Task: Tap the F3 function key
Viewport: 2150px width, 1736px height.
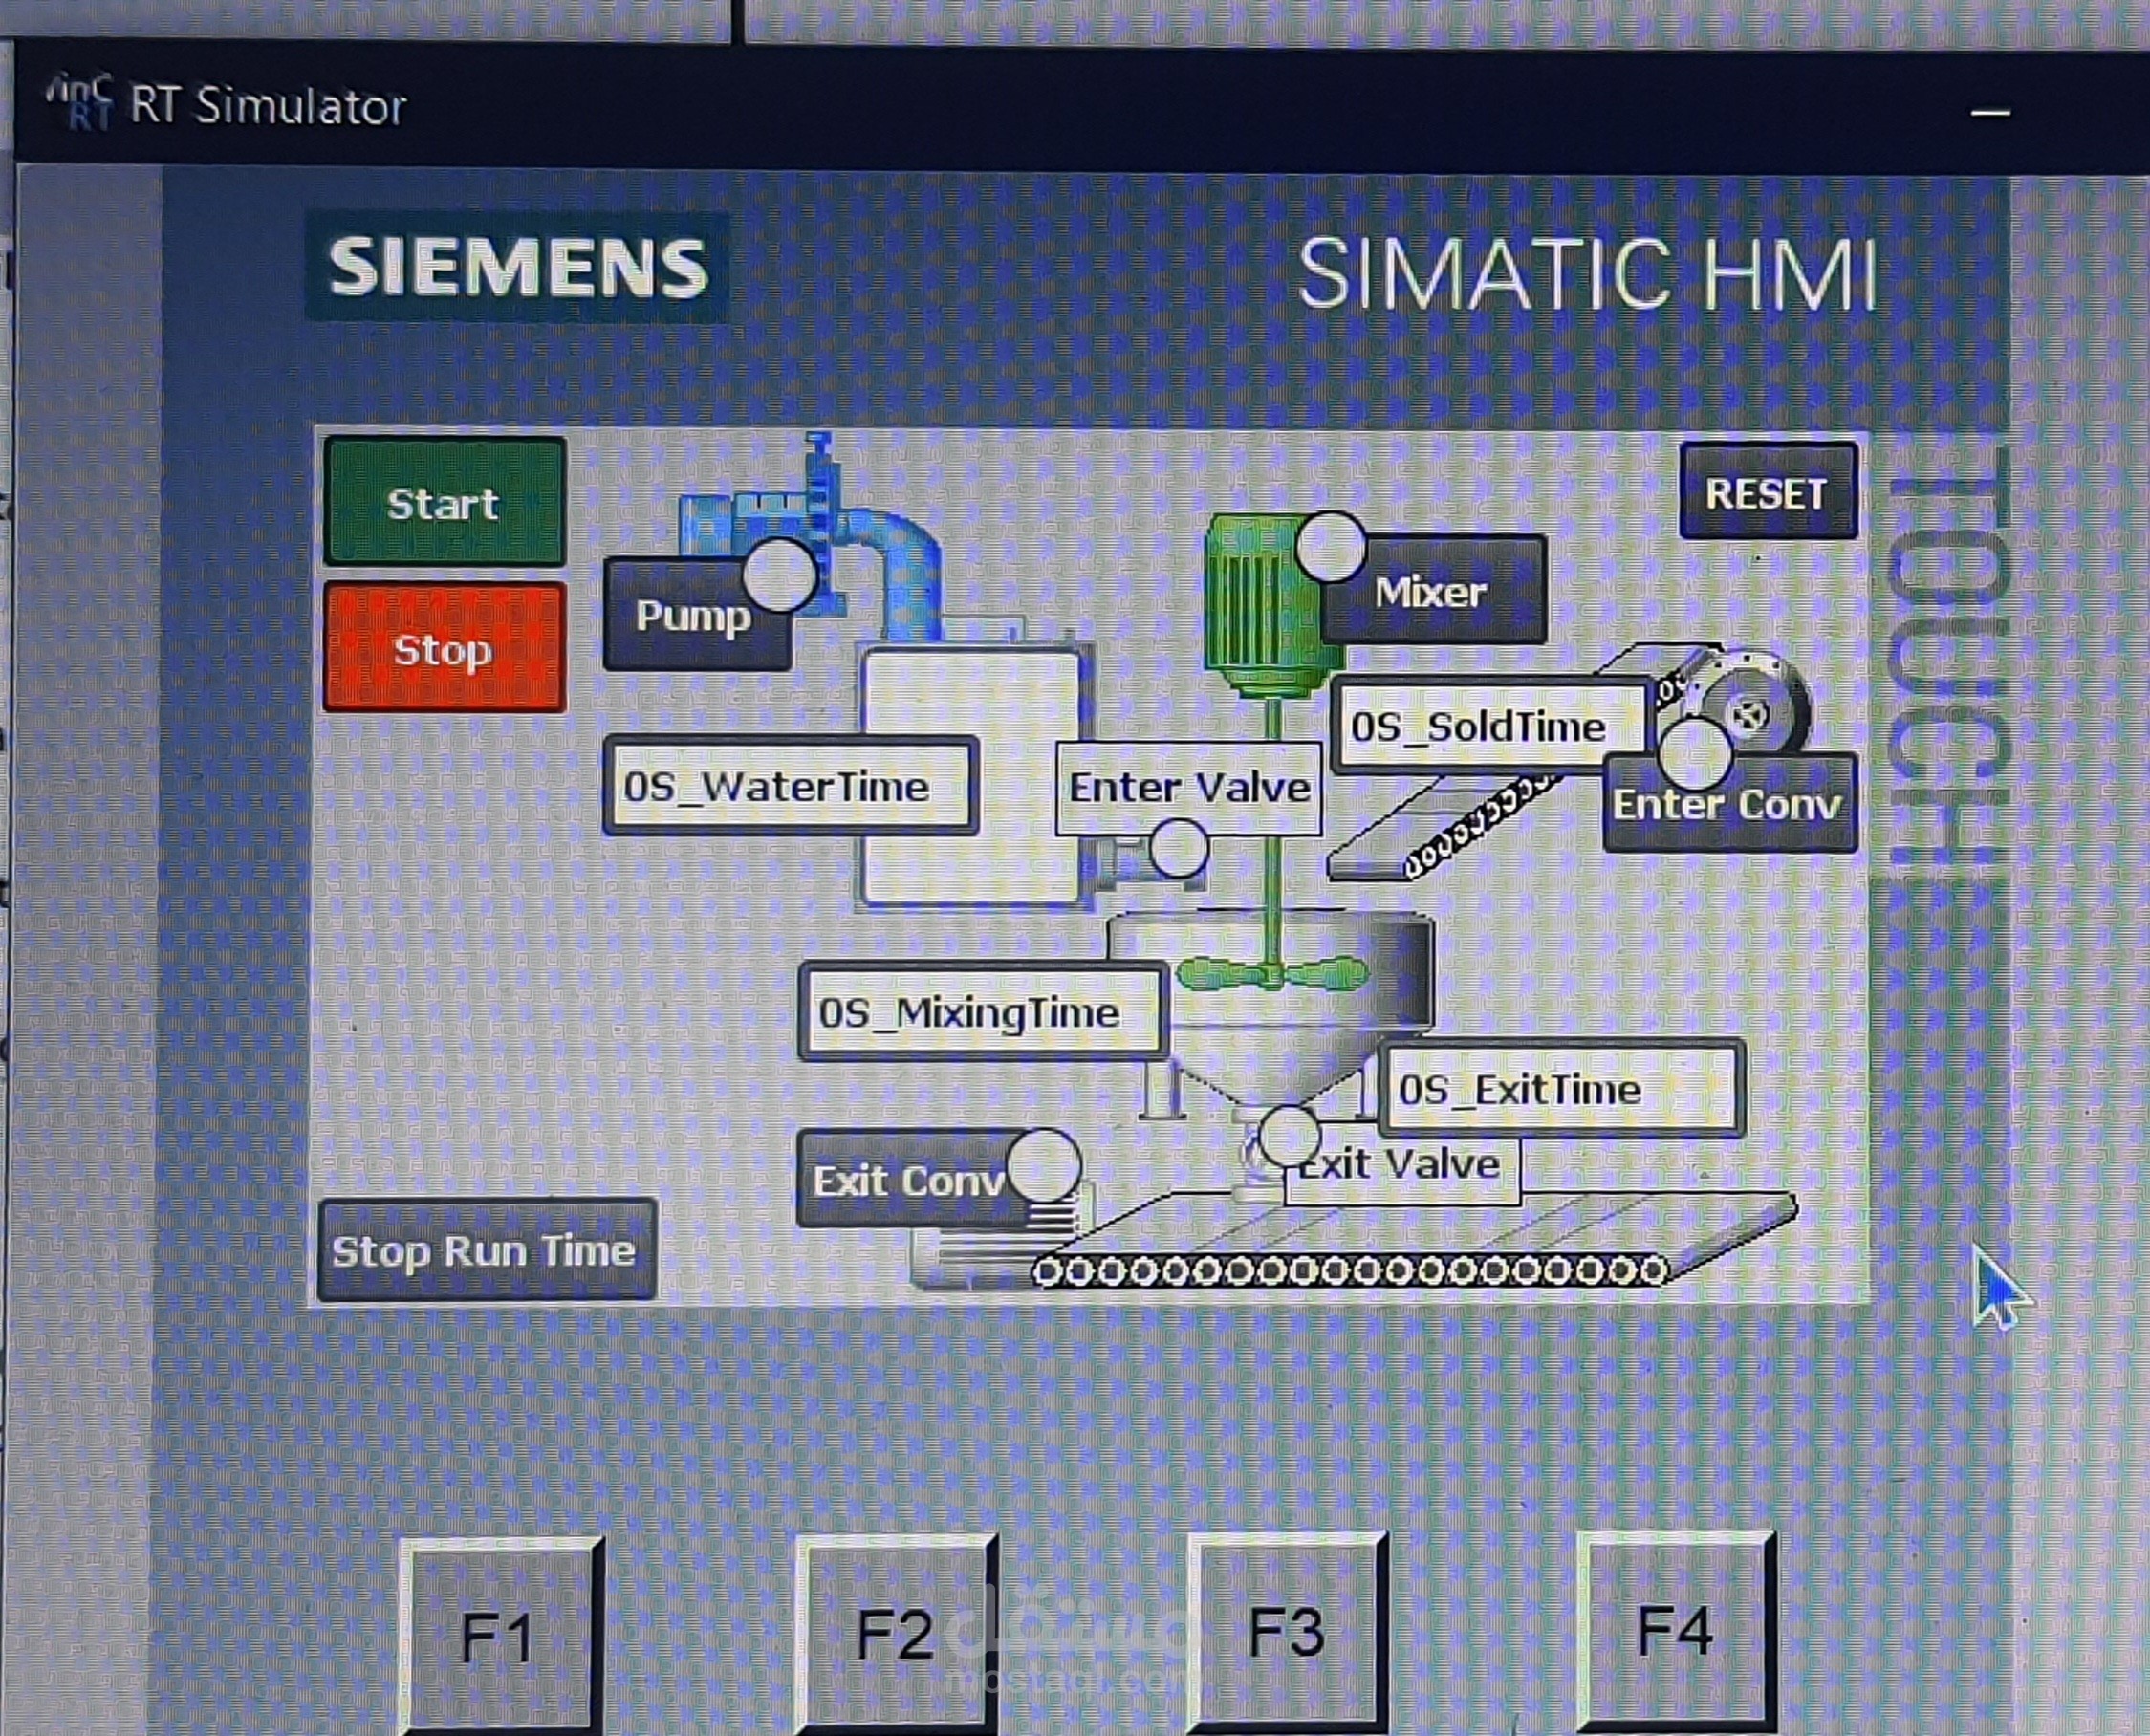Action: (x=1288, y=1632)
